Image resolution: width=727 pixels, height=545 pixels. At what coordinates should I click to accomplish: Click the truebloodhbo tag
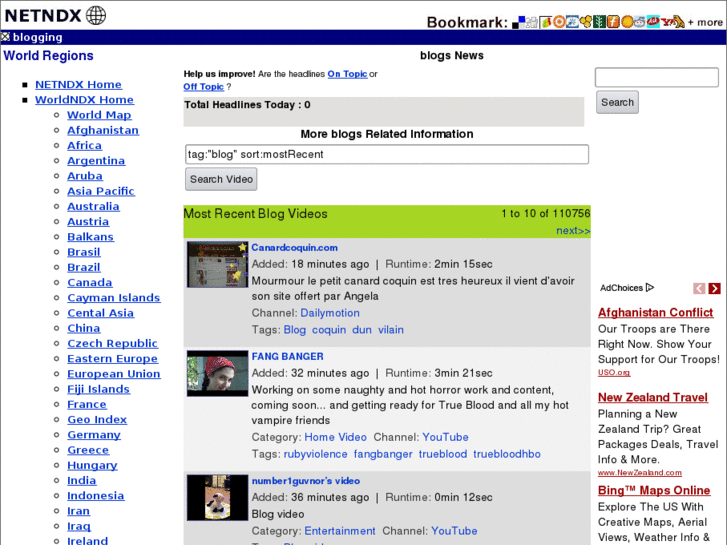[507, 454]
